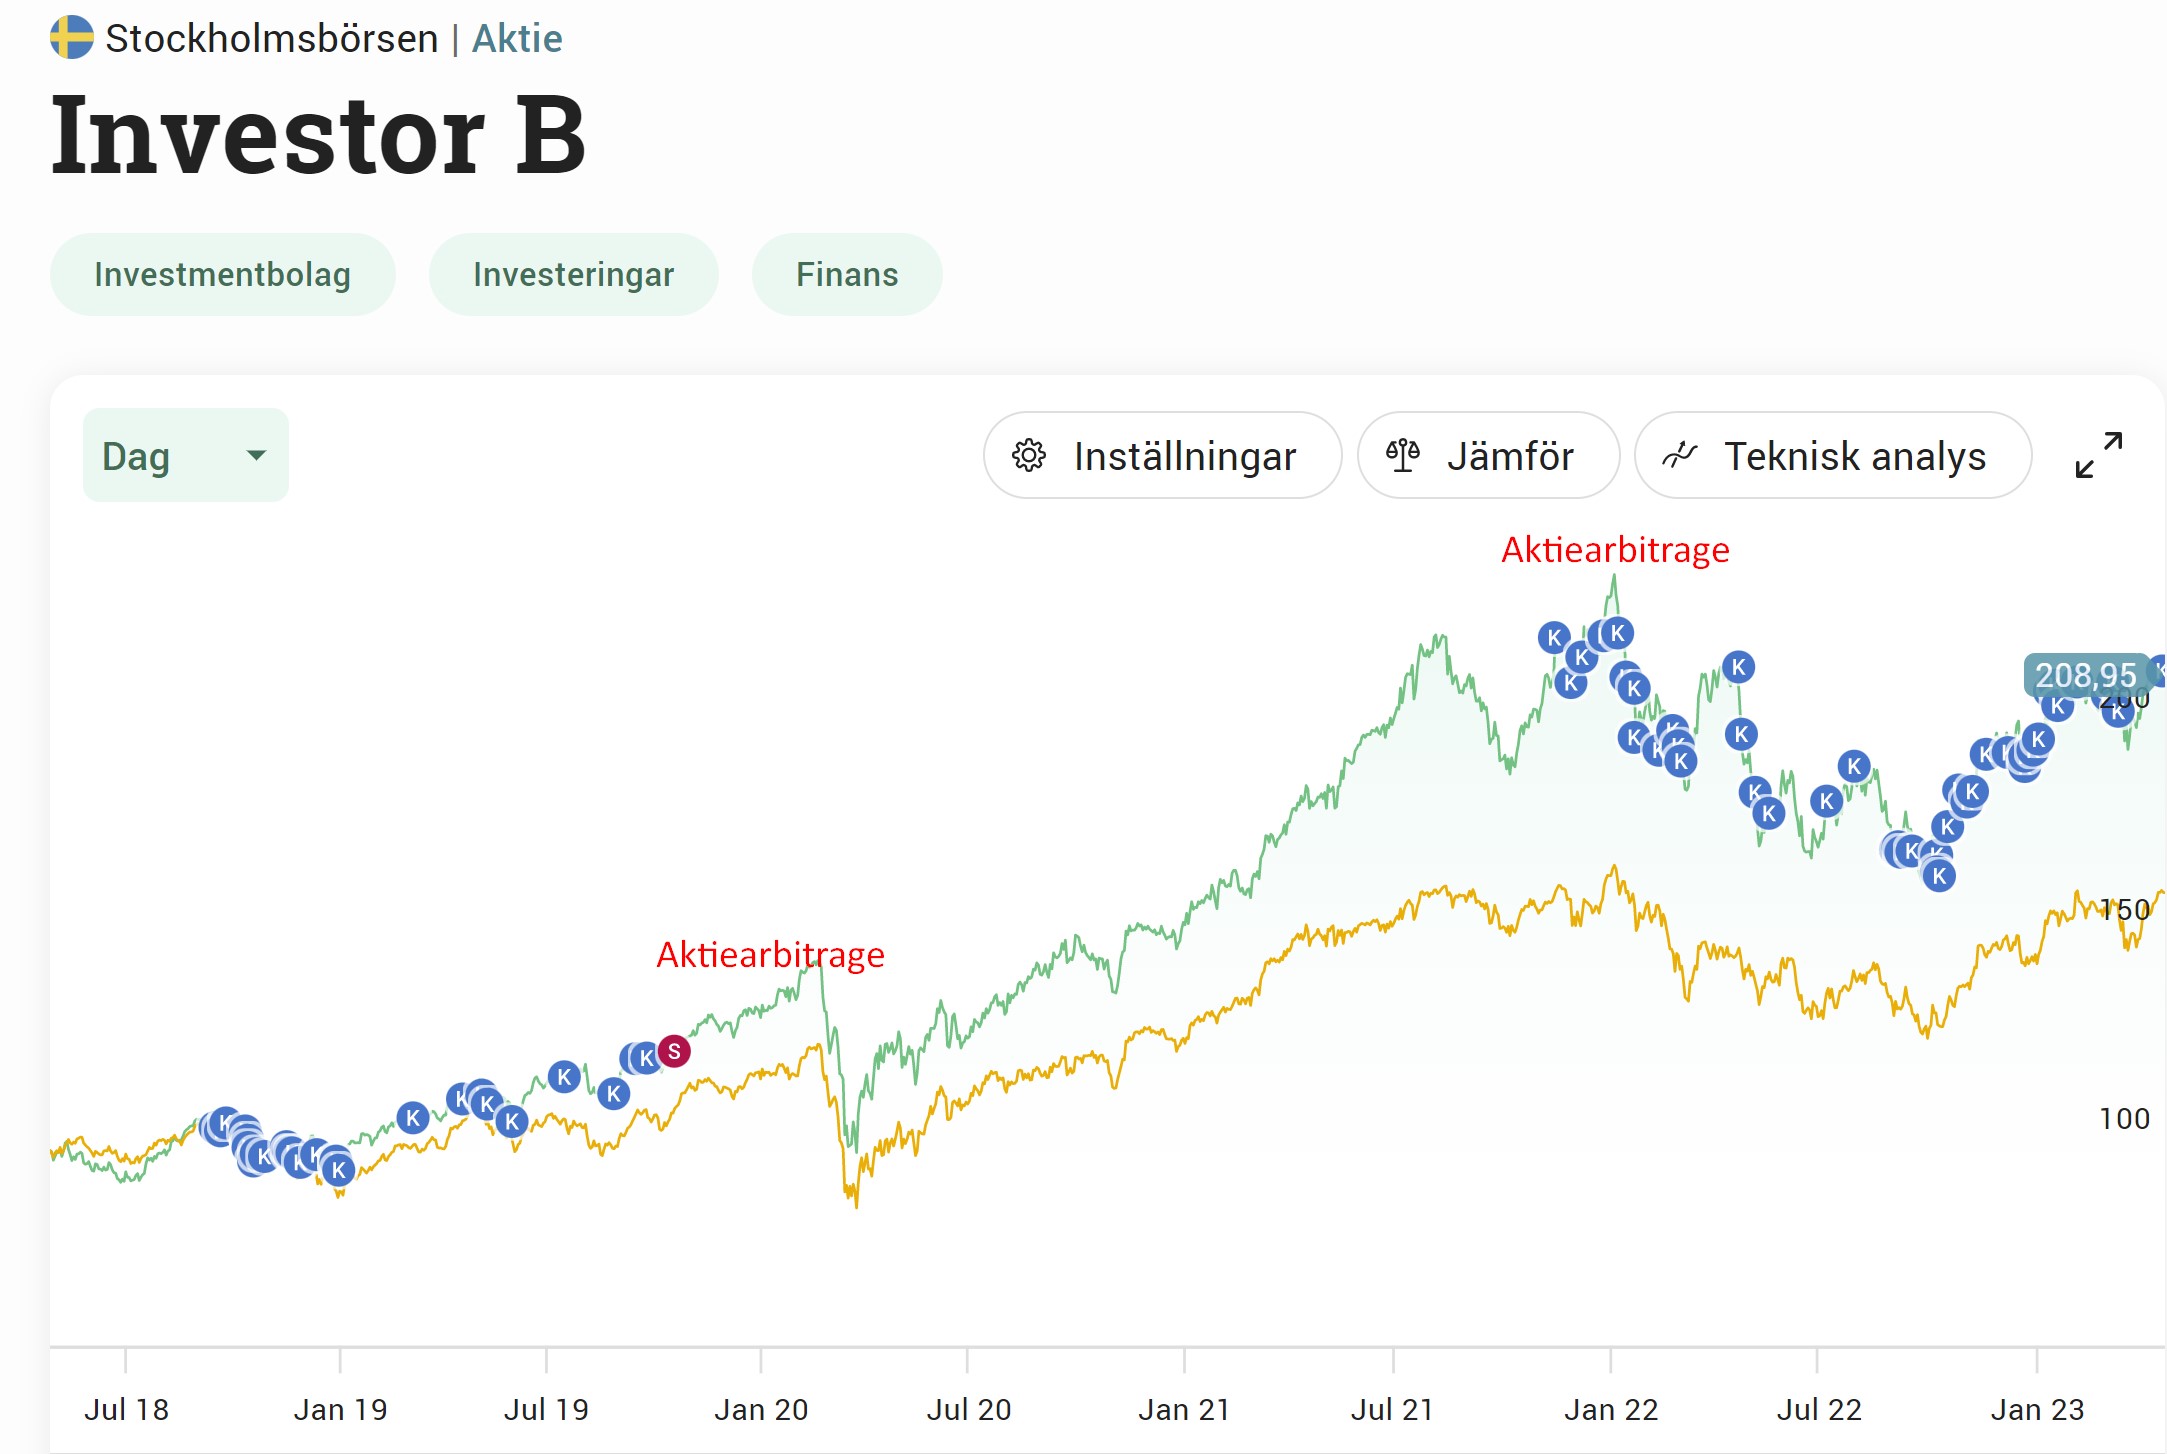Click the red S sell marker
The image size is (2167, 1454).
pyautogui.click(x=674, y=1051)
